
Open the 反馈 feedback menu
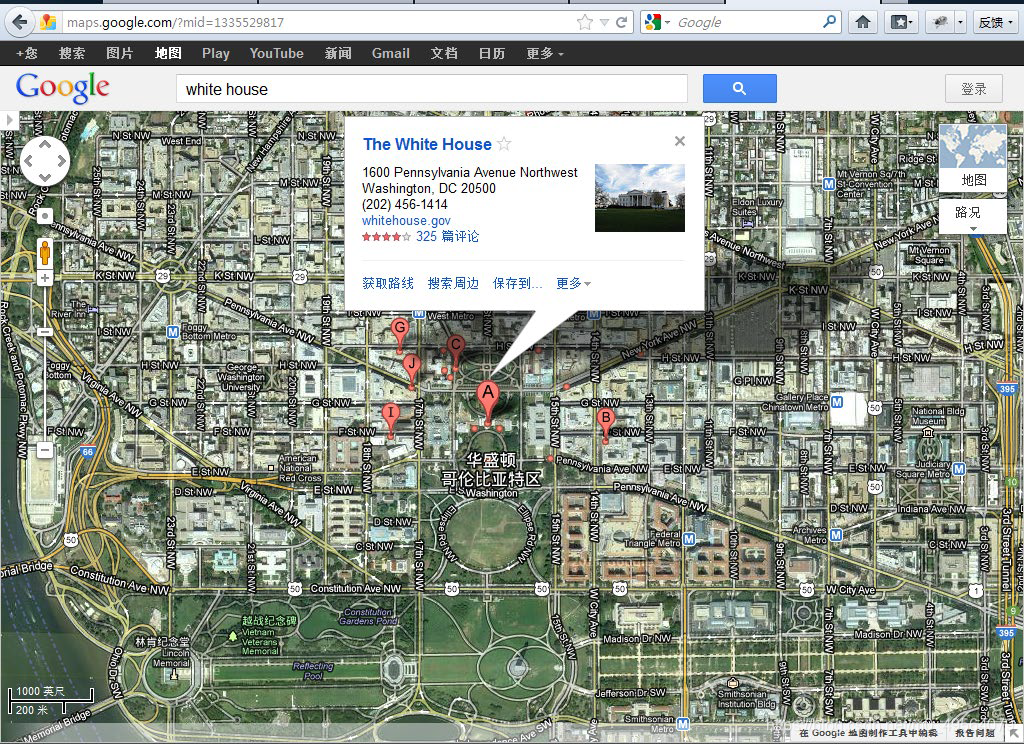[995, 22]
